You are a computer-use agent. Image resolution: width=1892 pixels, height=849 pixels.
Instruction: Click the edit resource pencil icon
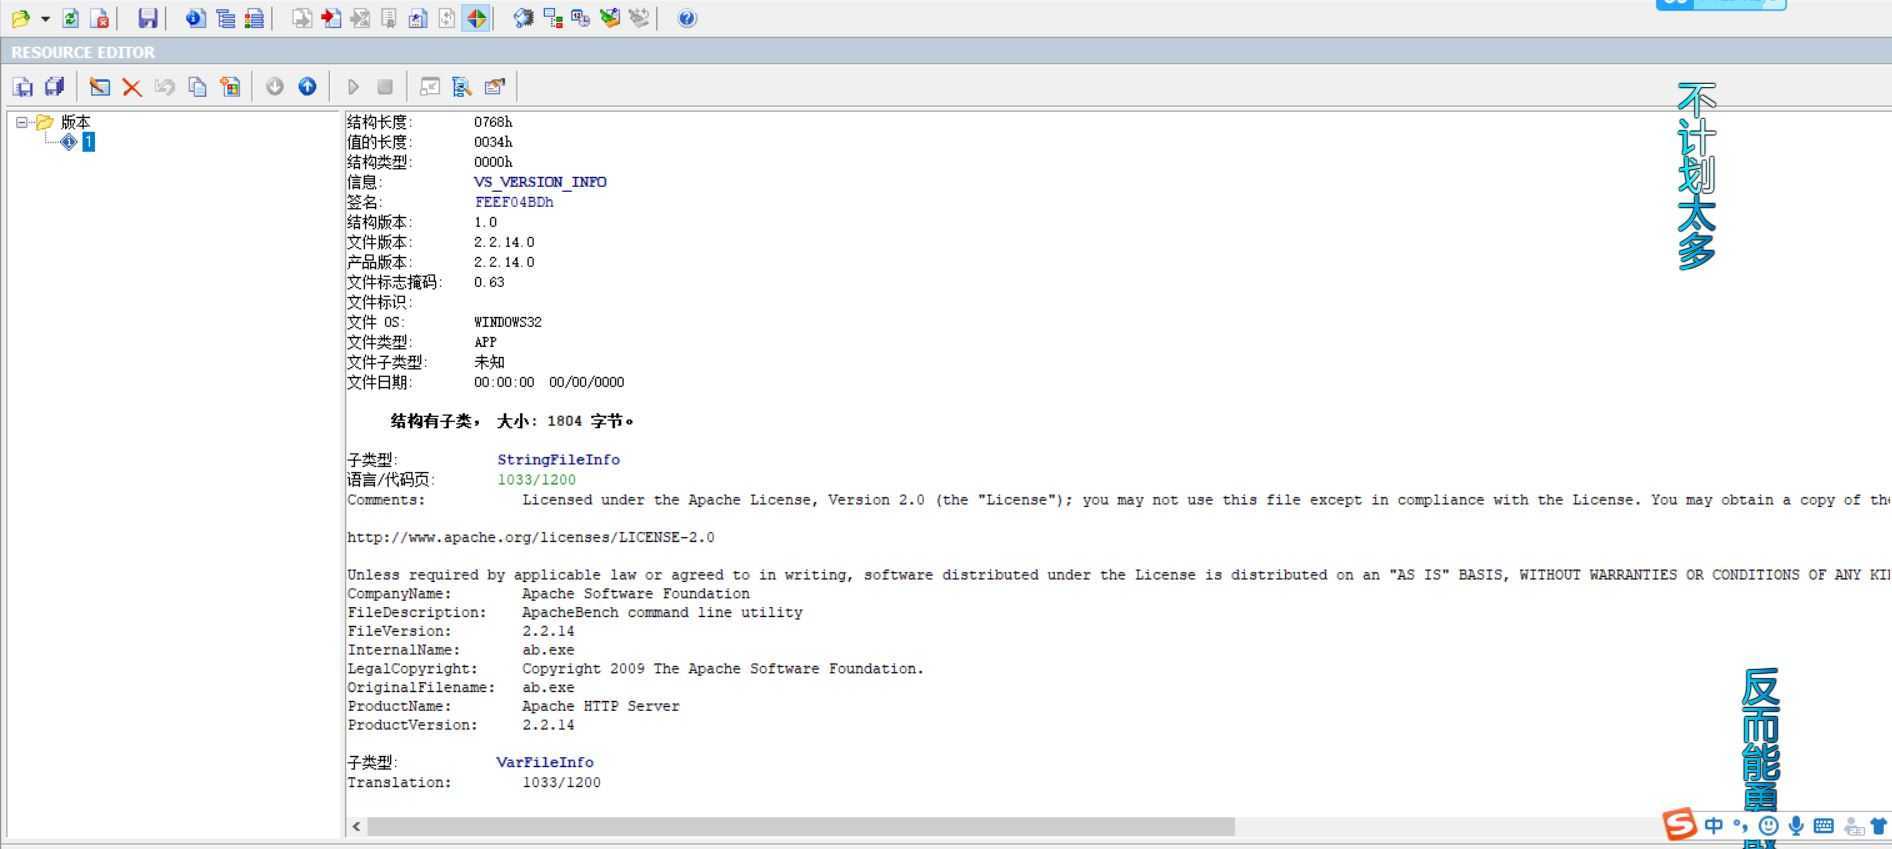(99, 87)
